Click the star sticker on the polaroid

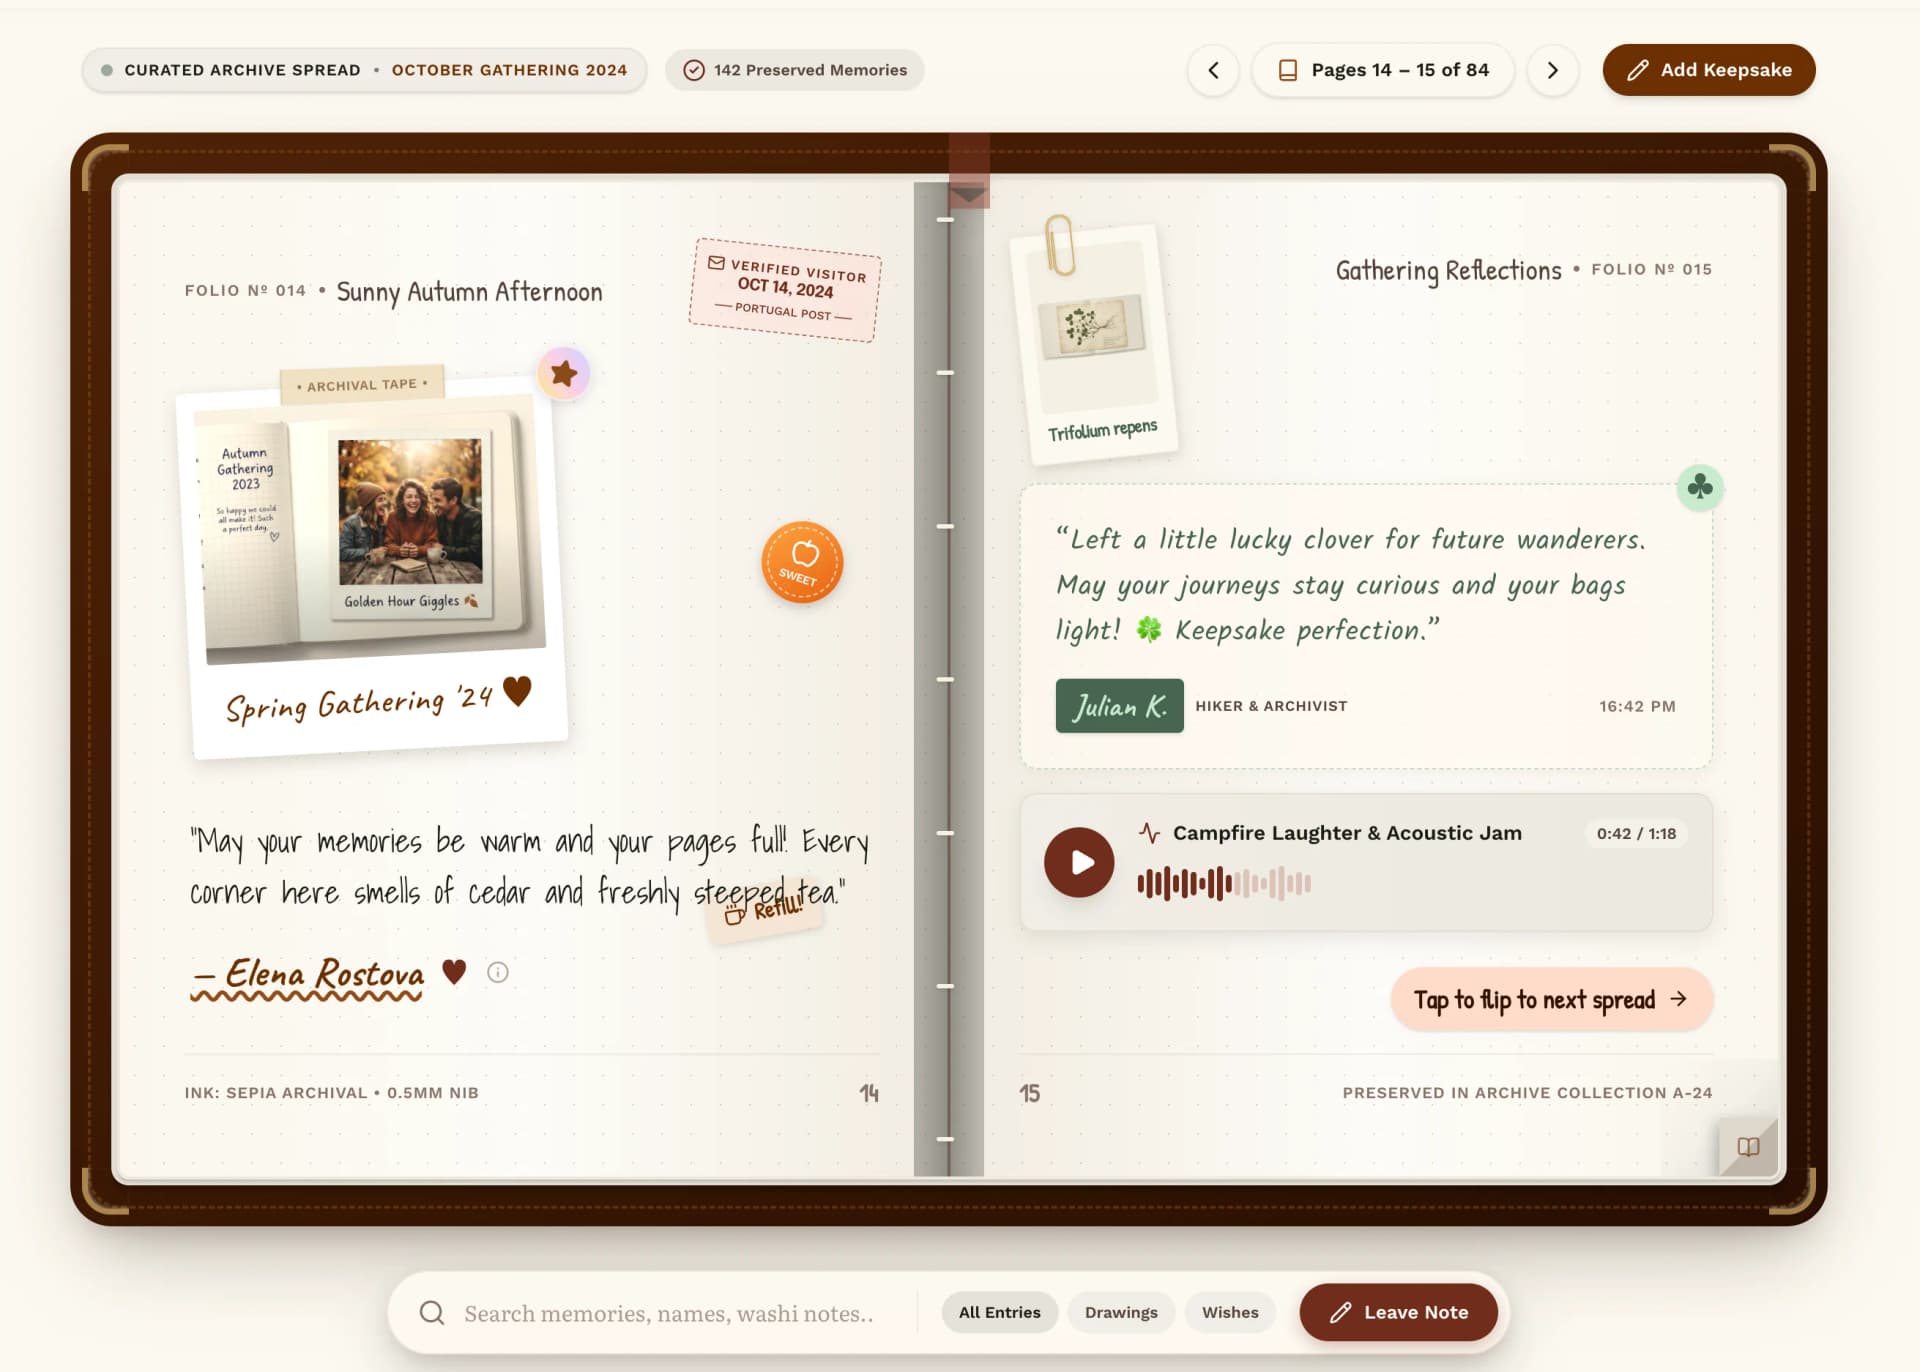coord(564,374)
